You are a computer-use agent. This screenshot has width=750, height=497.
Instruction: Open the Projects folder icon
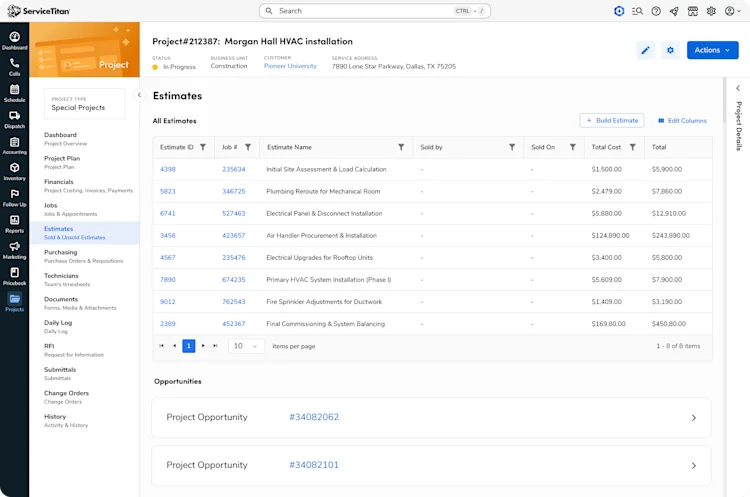click(x=14, y=302)
